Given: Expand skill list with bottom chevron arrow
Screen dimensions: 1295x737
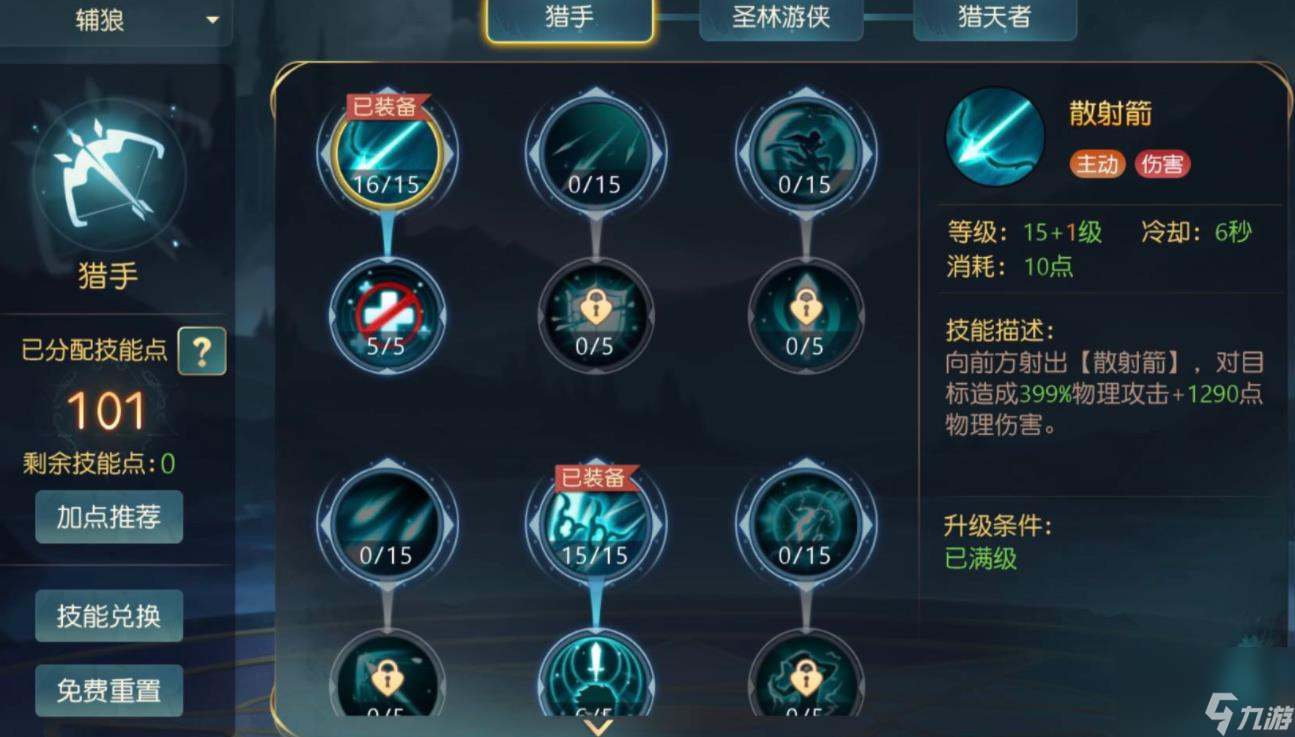Looking at the screenshot, I should [x=597, y=726].
